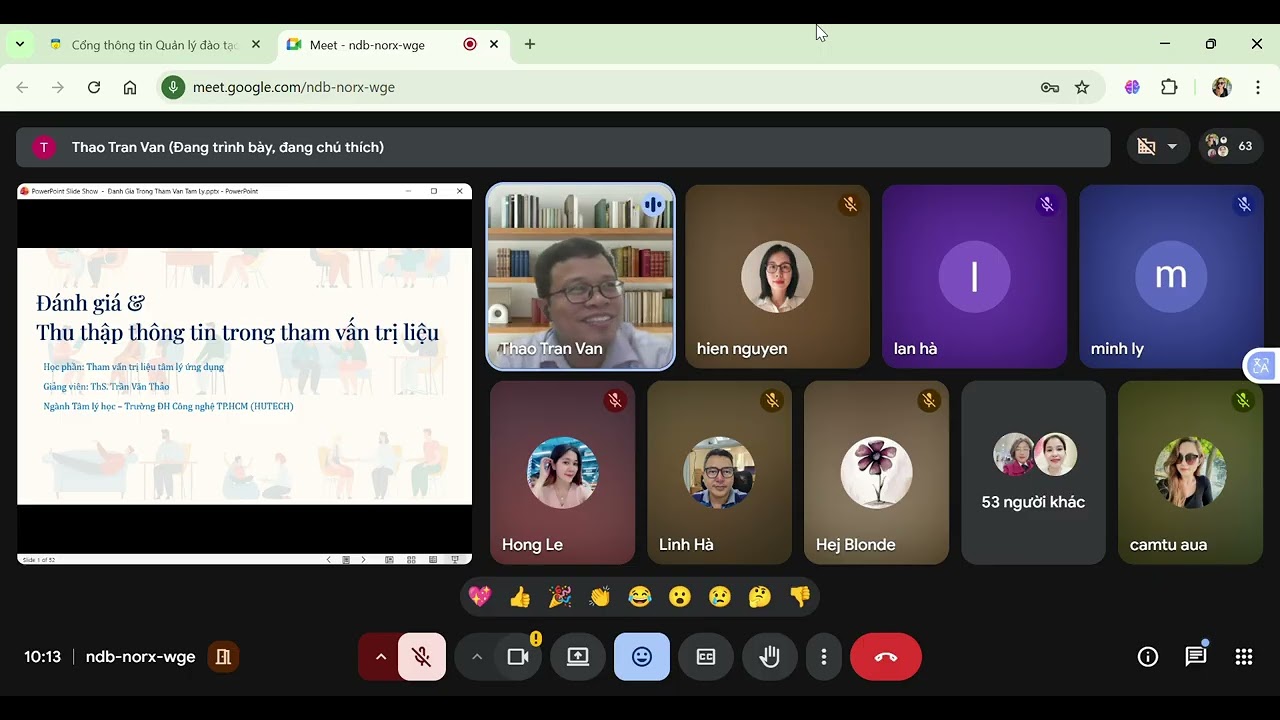Go back in browser history

point(22,88)
